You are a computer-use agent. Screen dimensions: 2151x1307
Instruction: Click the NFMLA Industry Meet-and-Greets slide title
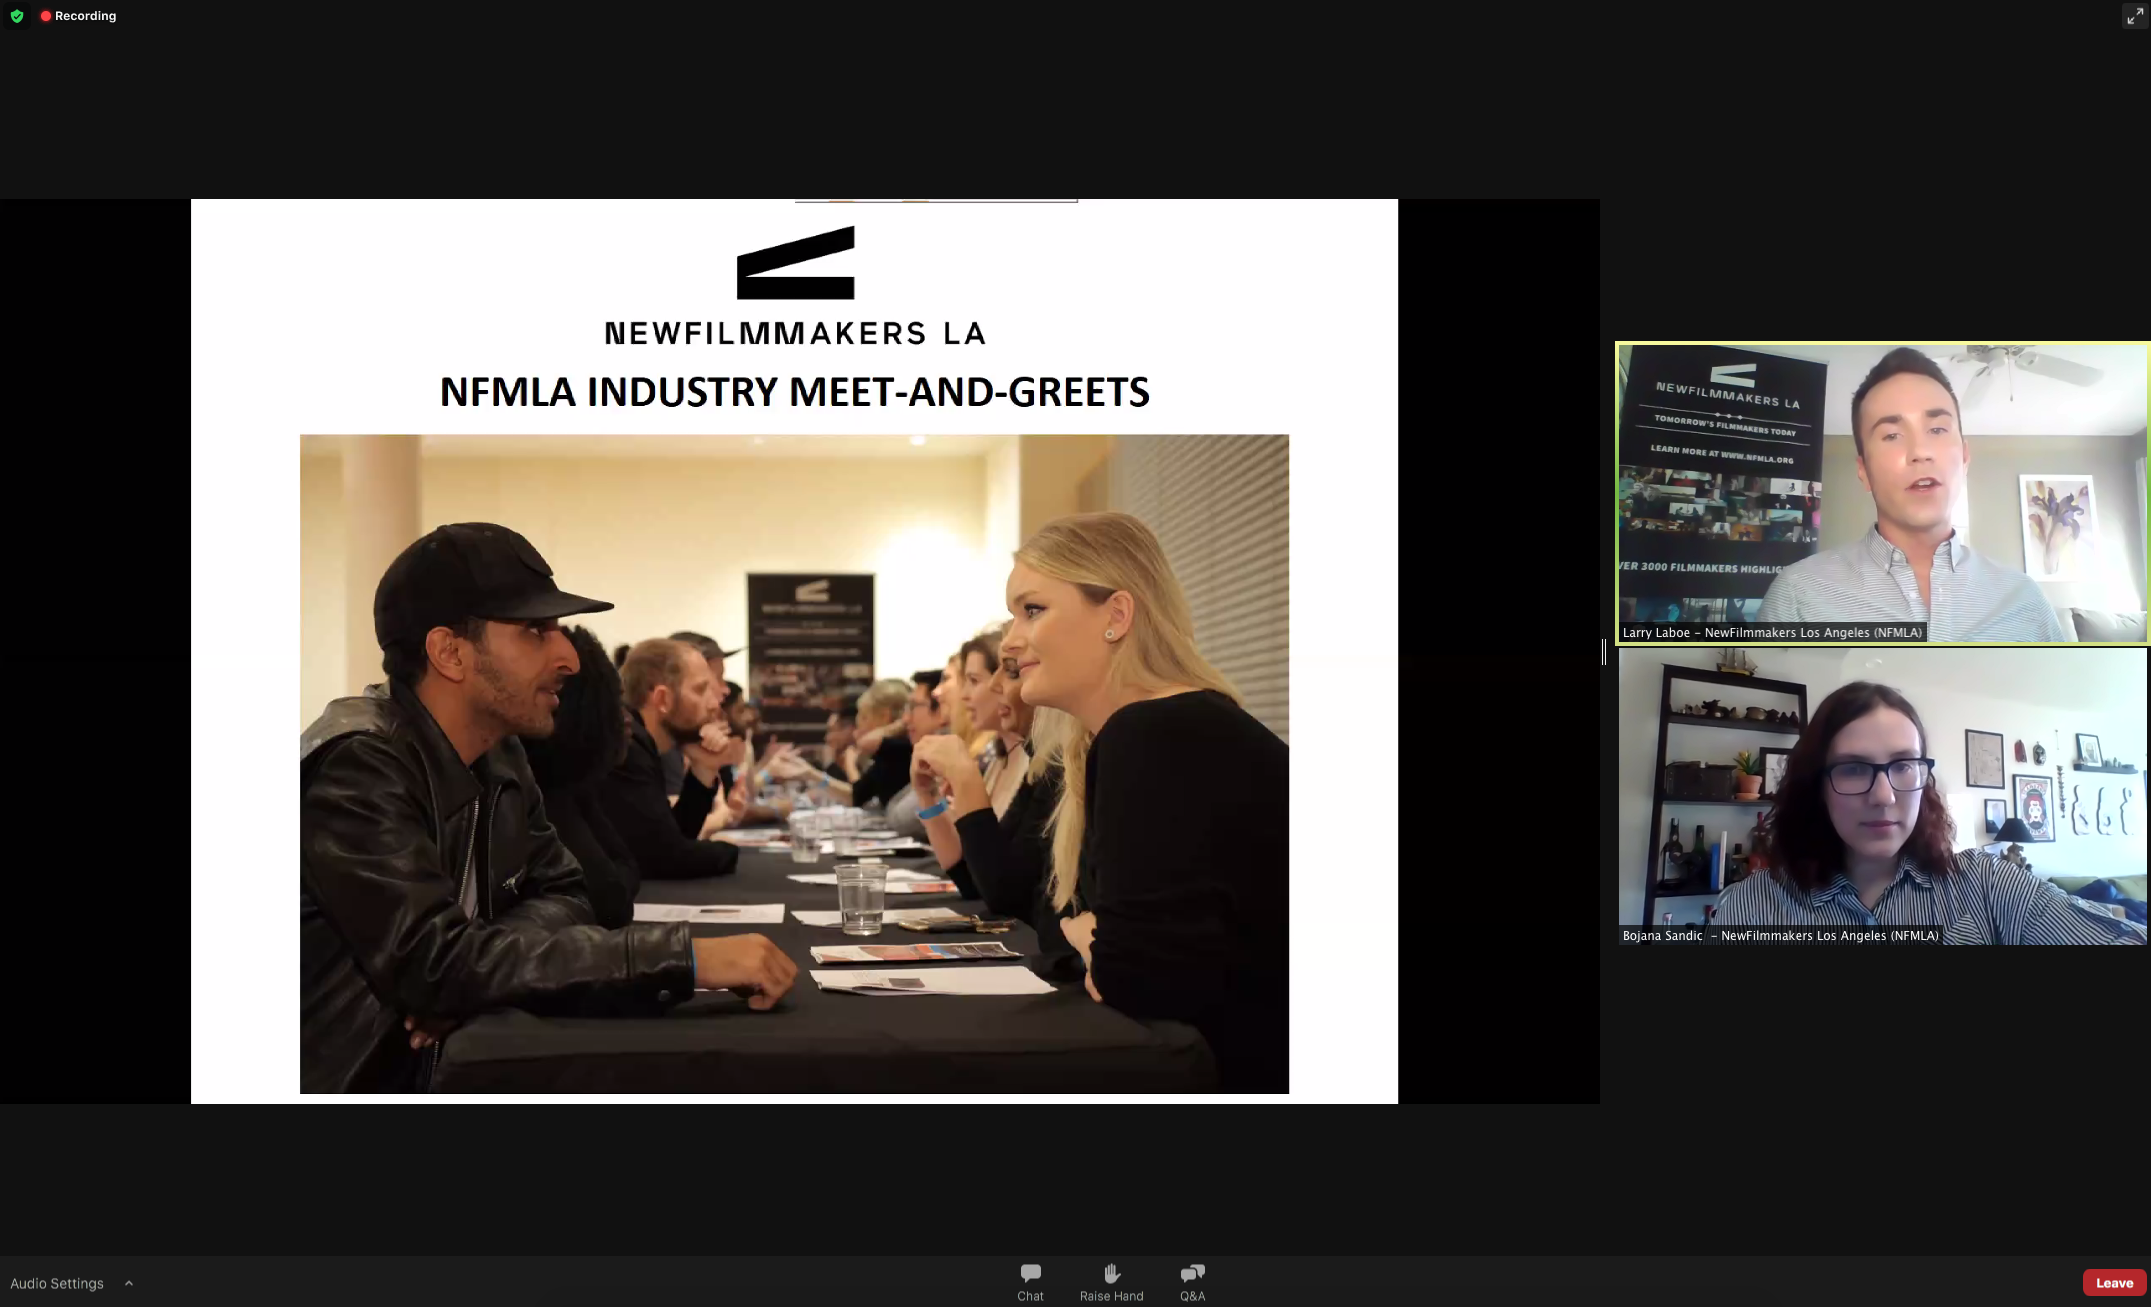[x=794, y=392]
